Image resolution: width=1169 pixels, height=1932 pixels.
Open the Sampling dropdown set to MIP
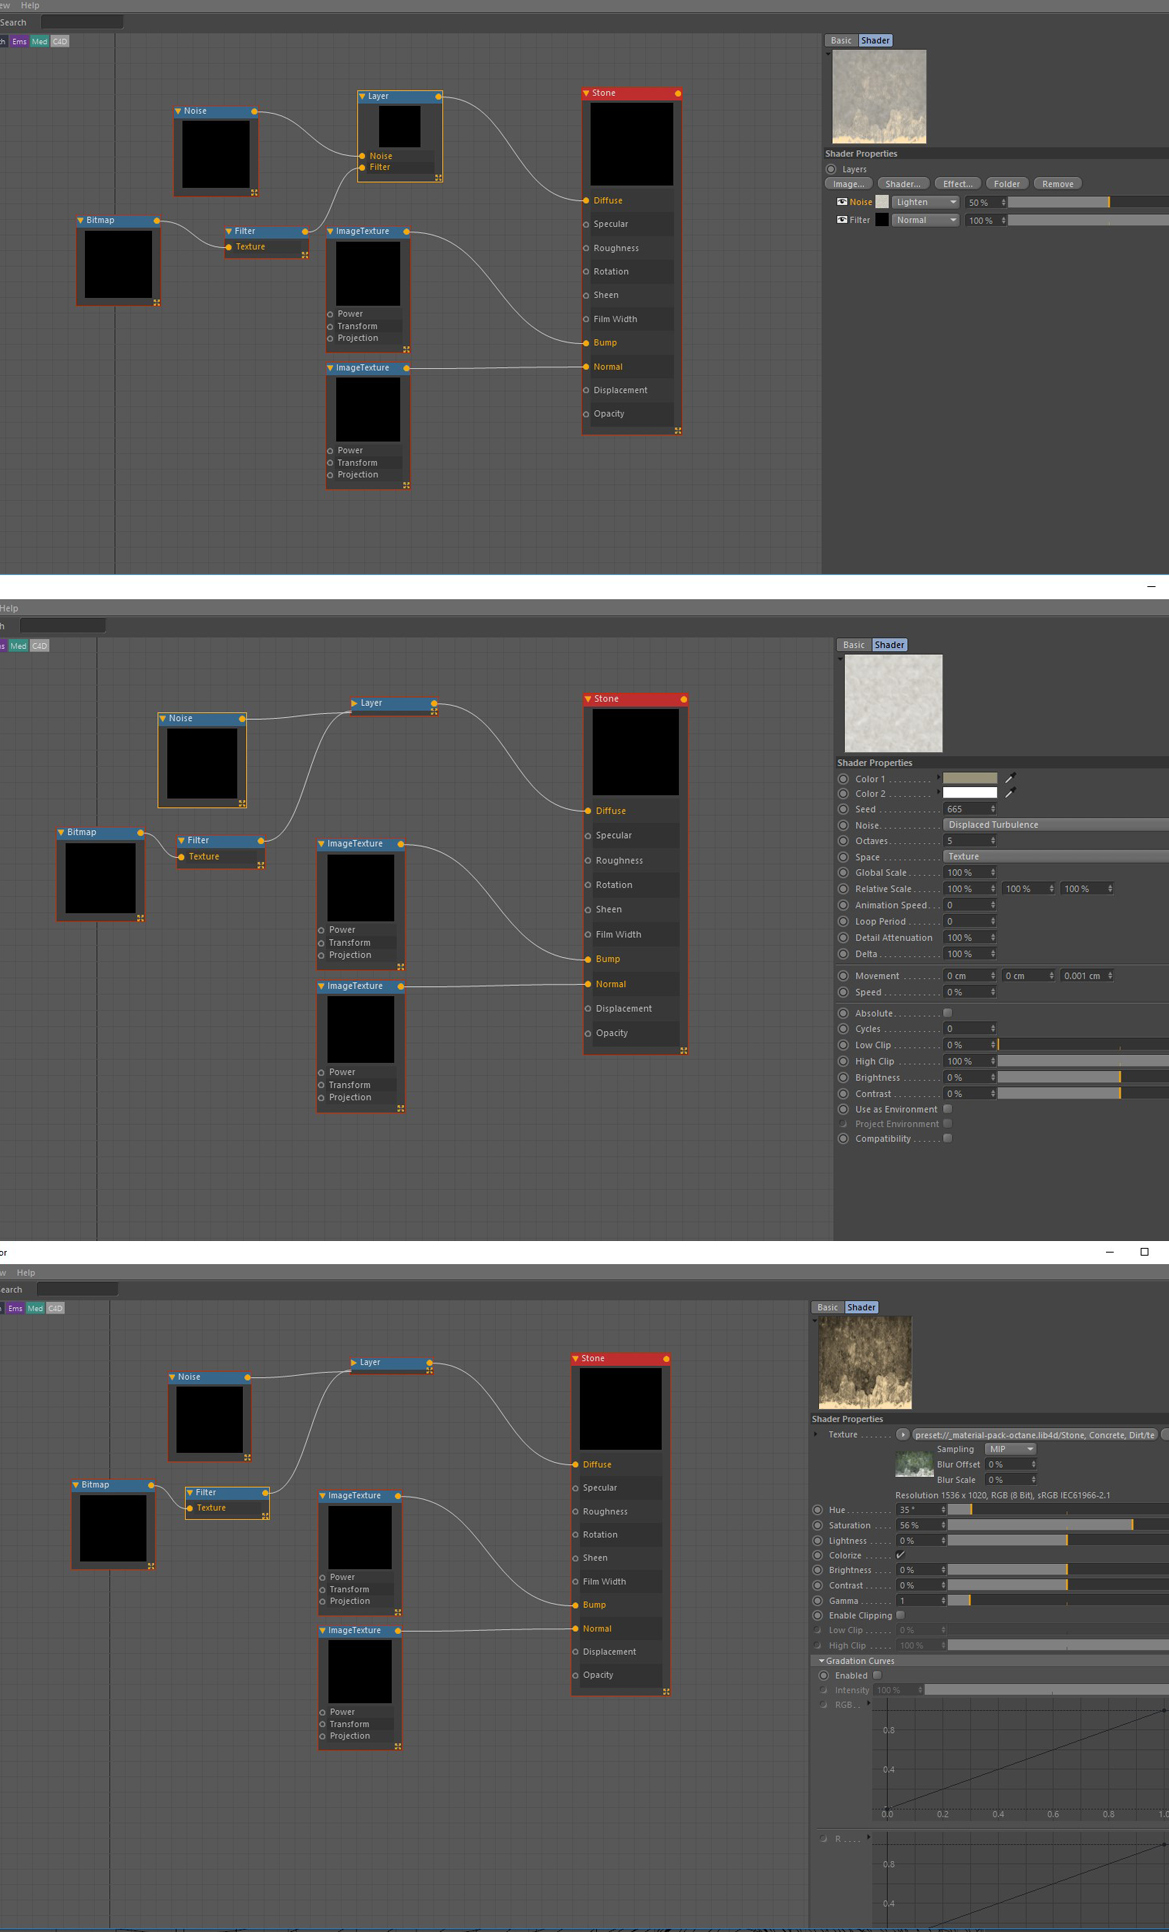(1010, 1449)
